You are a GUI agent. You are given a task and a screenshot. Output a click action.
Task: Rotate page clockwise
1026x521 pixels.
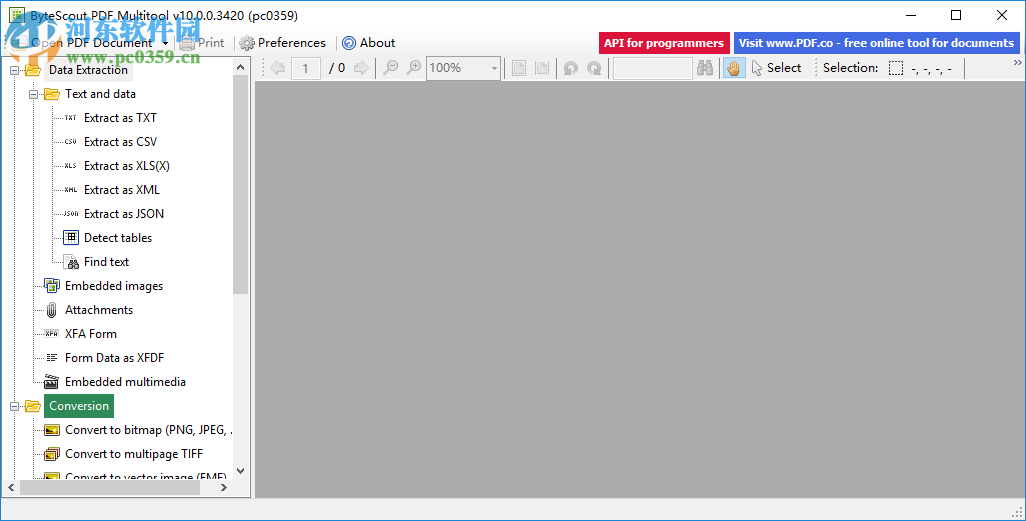point(594,68)
